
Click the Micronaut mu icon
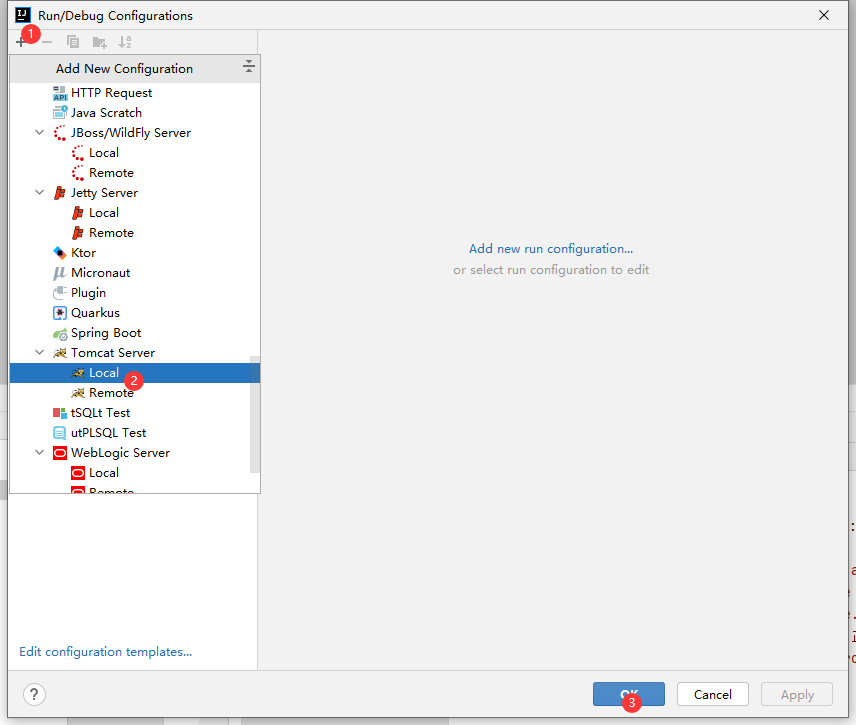[60, 273]
